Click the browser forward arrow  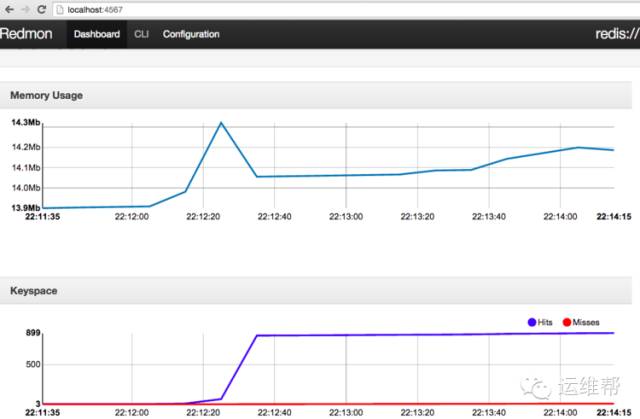(25, 9)
